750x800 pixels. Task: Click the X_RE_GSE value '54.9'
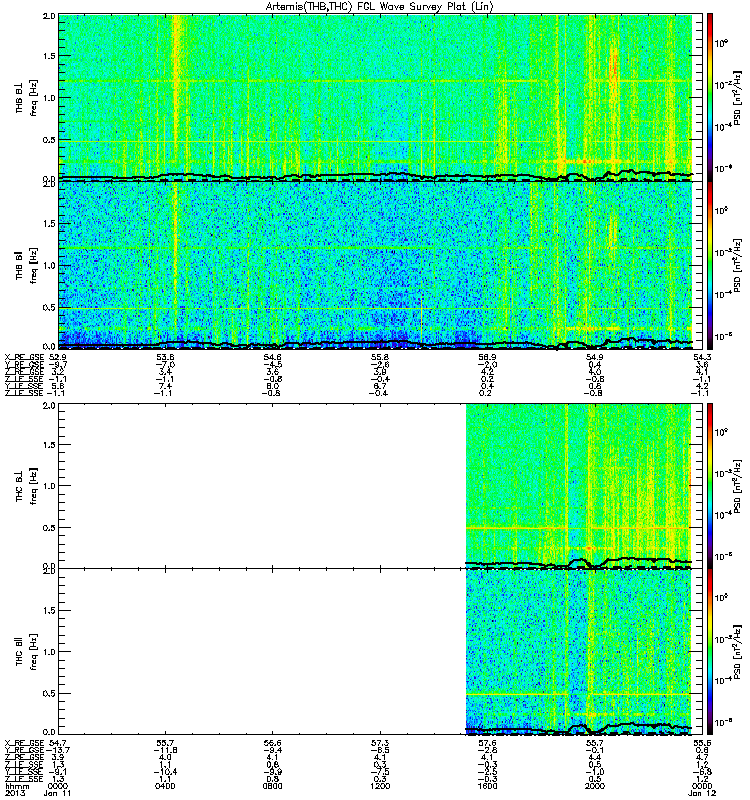pos(595,357)
